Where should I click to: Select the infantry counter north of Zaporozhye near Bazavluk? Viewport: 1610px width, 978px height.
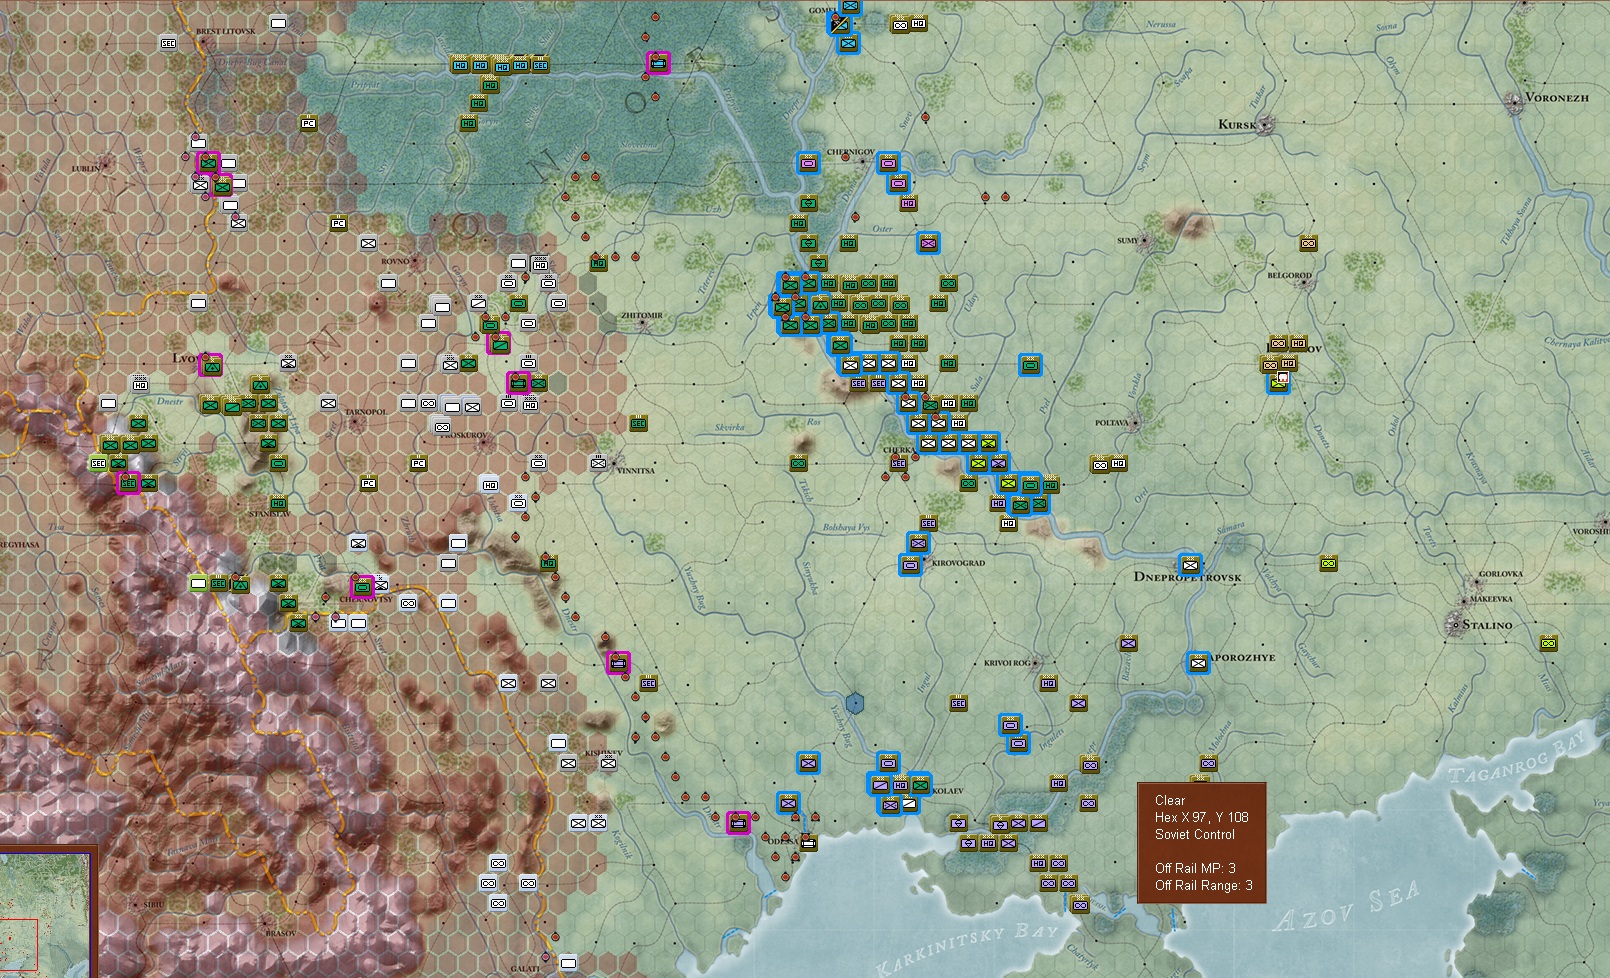pyautogui.click(x=1128, y=643)
